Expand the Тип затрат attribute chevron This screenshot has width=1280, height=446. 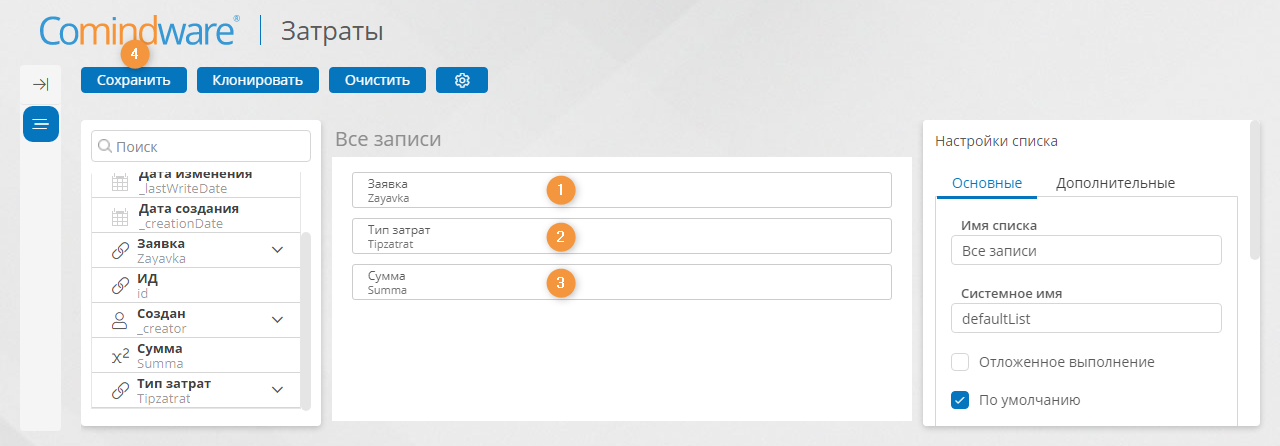point(278,390)
